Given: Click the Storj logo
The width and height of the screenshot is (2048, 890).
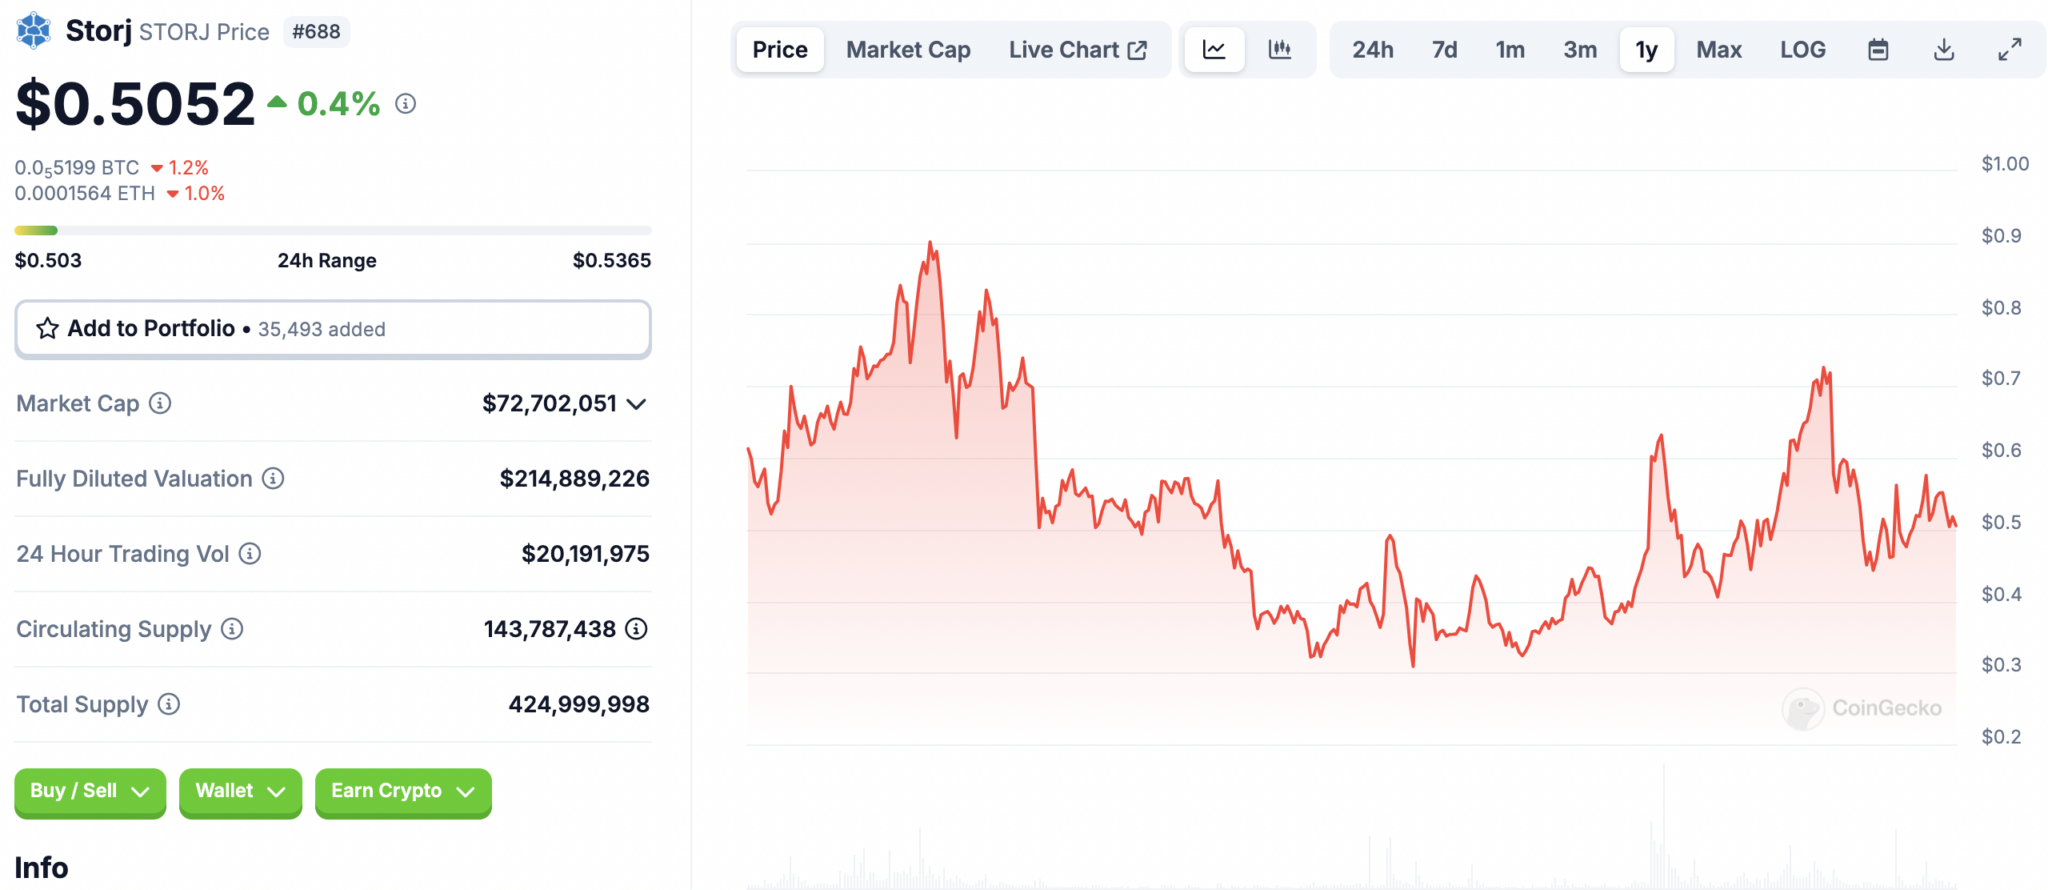Looking at the screenshot, I should tap(31, 30).
